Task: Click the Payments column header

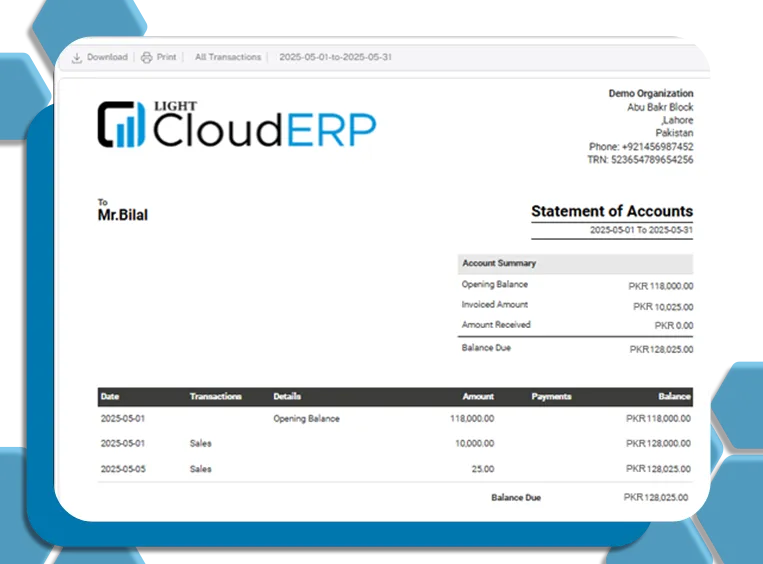Action: pyautogui.click(x=551, y=397)
